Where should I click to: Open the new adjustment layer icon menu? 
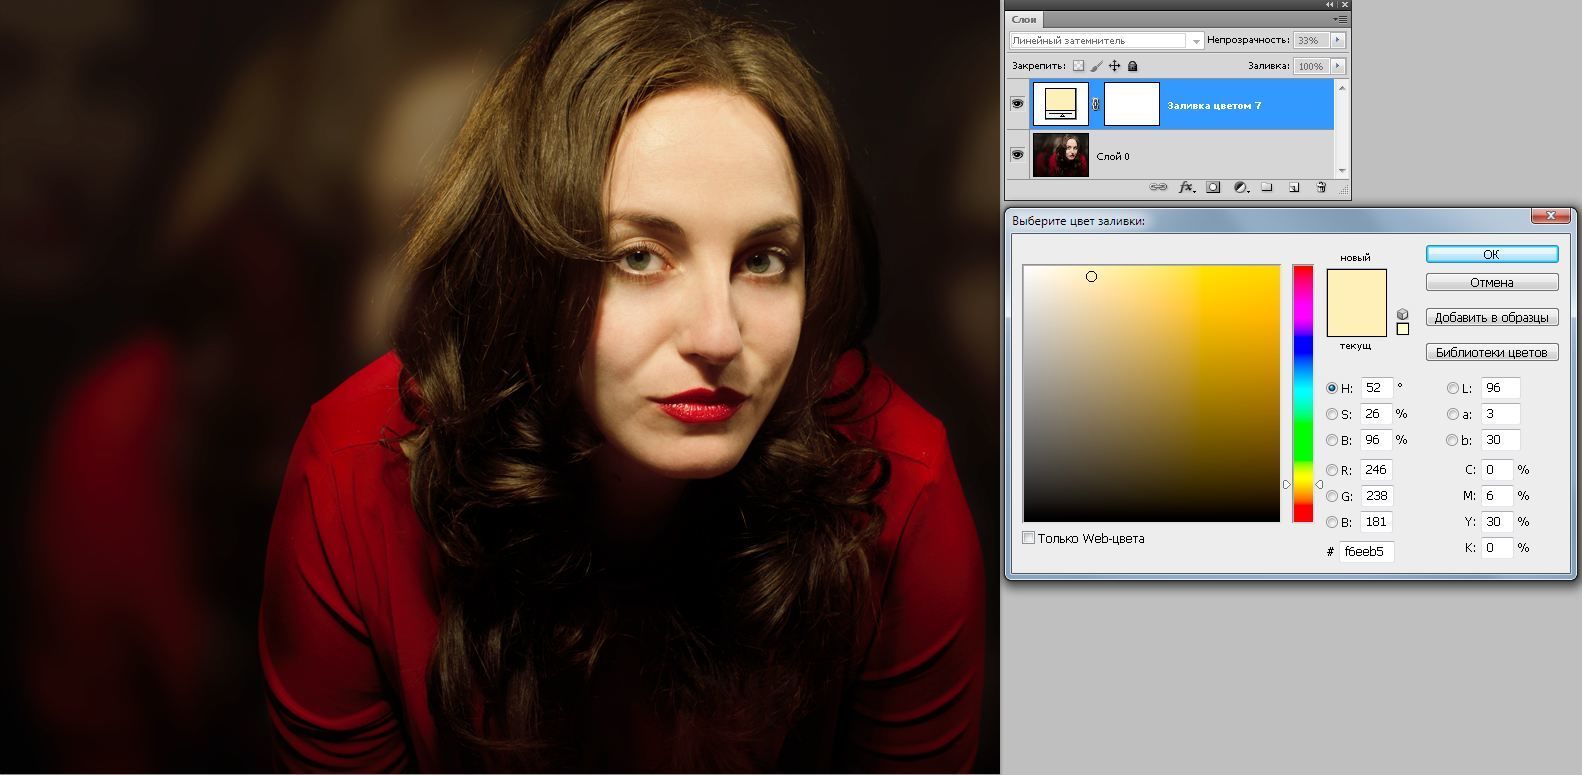click(x=1240, y=187)
